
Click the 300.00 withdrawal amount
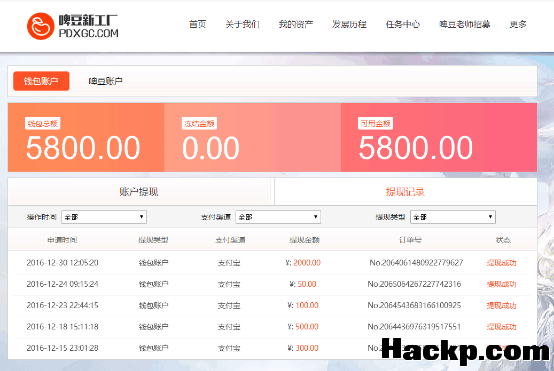[x=307, y=348]
